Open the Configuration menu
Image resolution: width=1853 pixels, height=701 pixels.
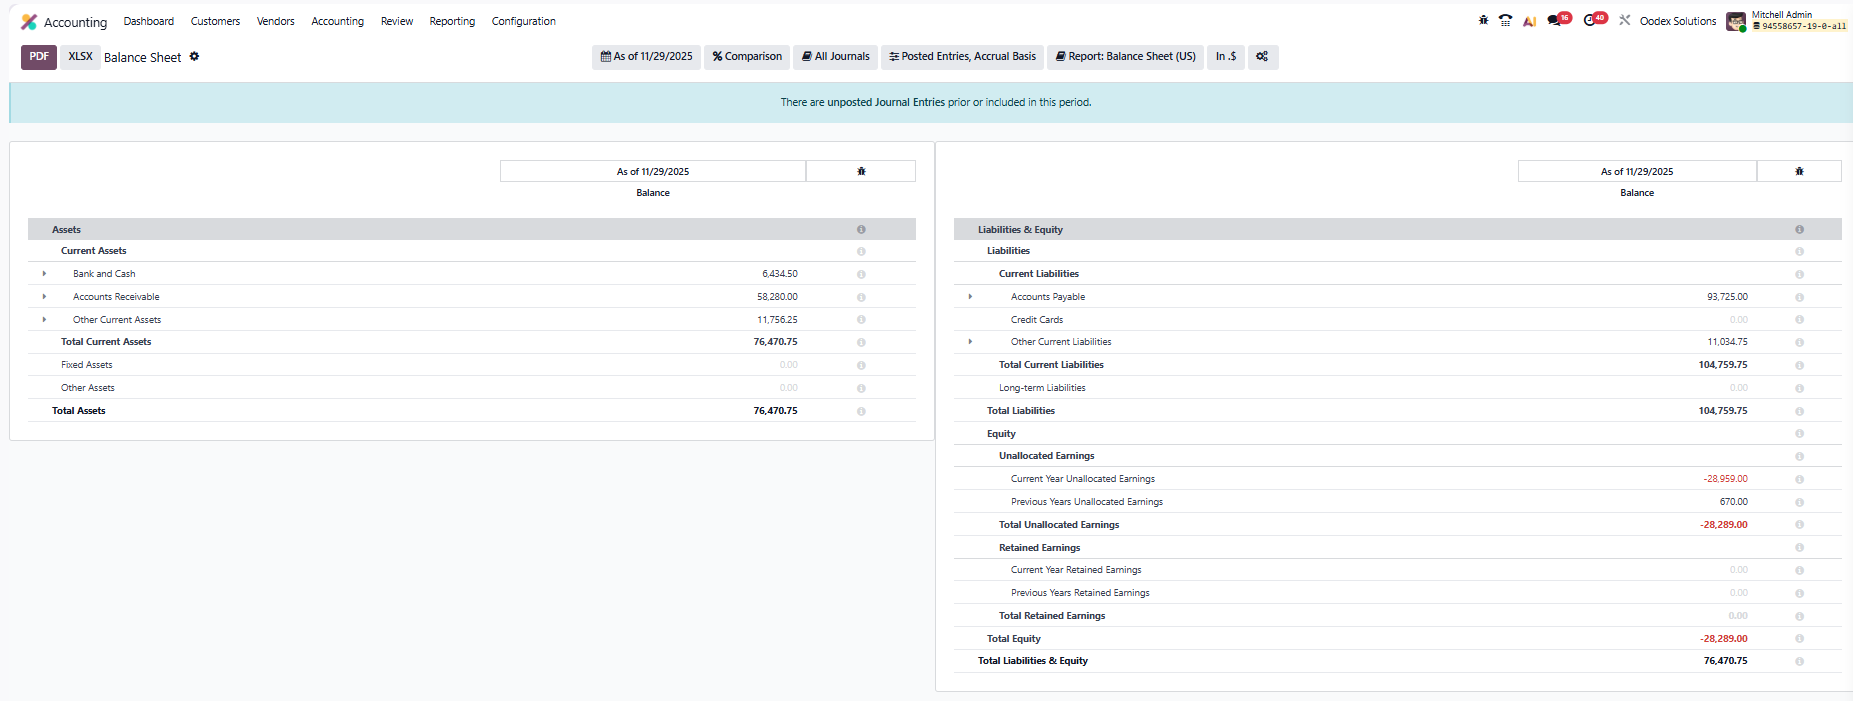point(523,21)
